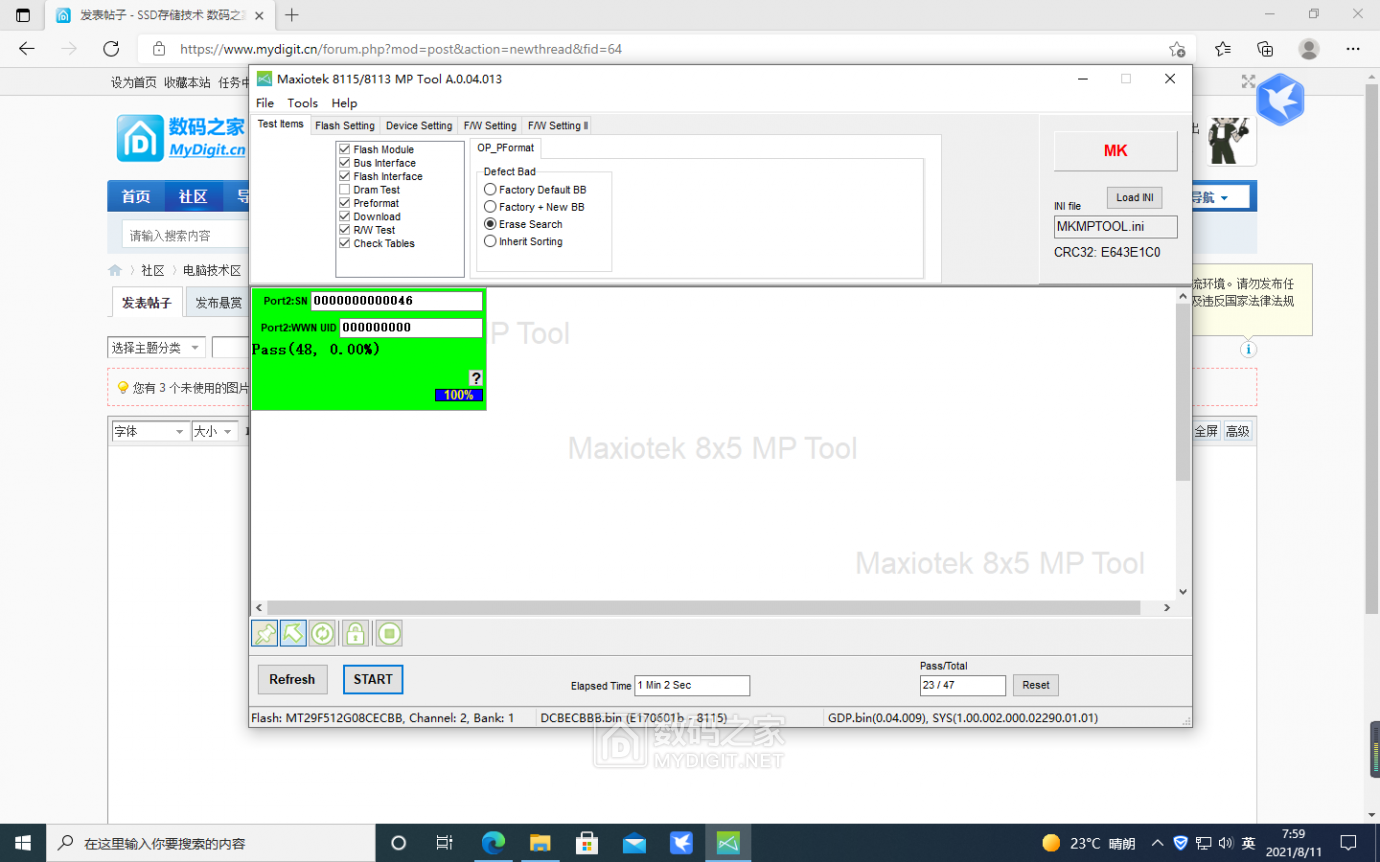Click the Port2:WWN UID input field
Image resolution: width=1380 pixels, height=862 pixels.
411,327
